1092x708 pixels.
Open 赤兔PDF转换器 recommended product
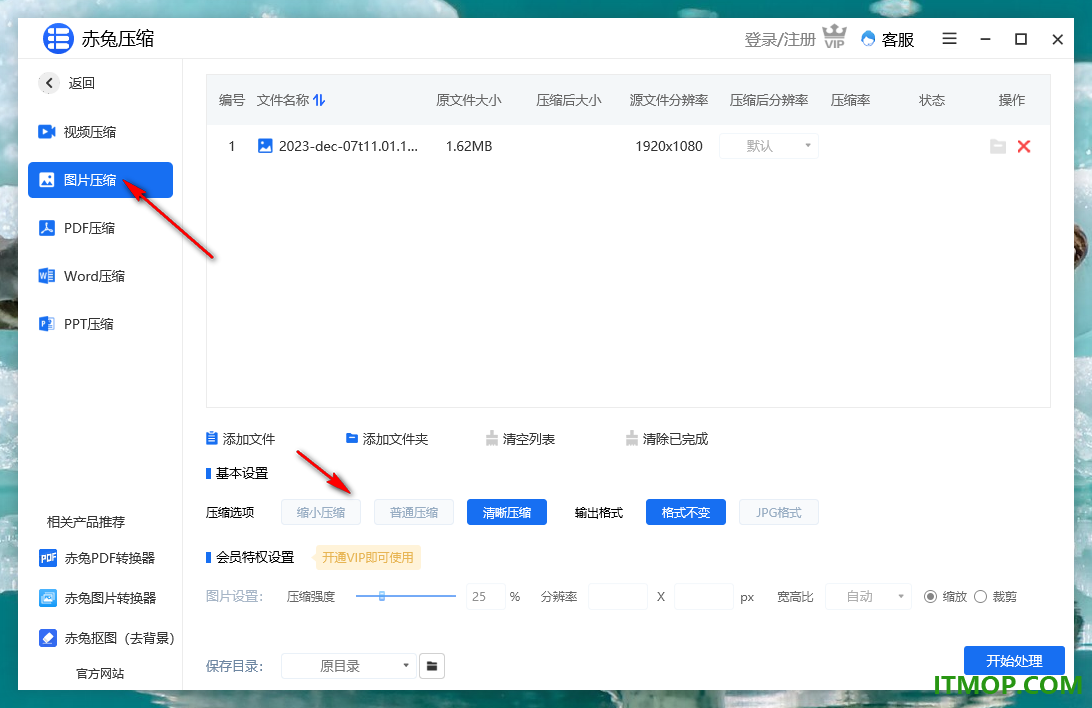pos(97,558)
